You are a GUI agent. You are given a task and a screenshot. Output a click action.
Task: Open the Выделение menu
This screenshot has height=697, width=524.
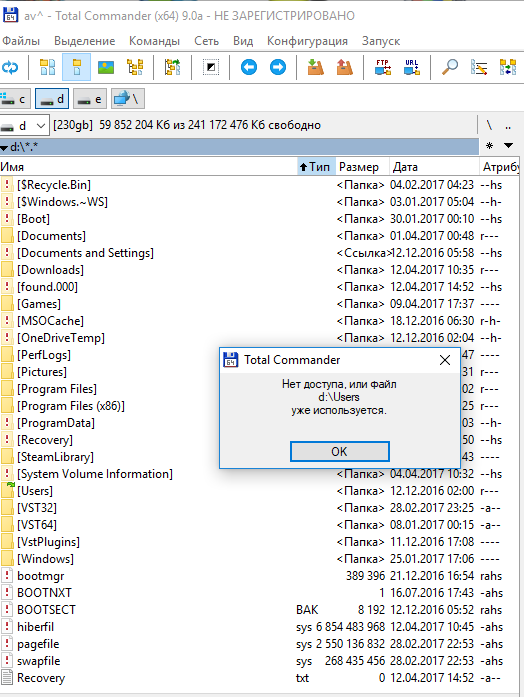pyautogui.click(x=84, y=41)
